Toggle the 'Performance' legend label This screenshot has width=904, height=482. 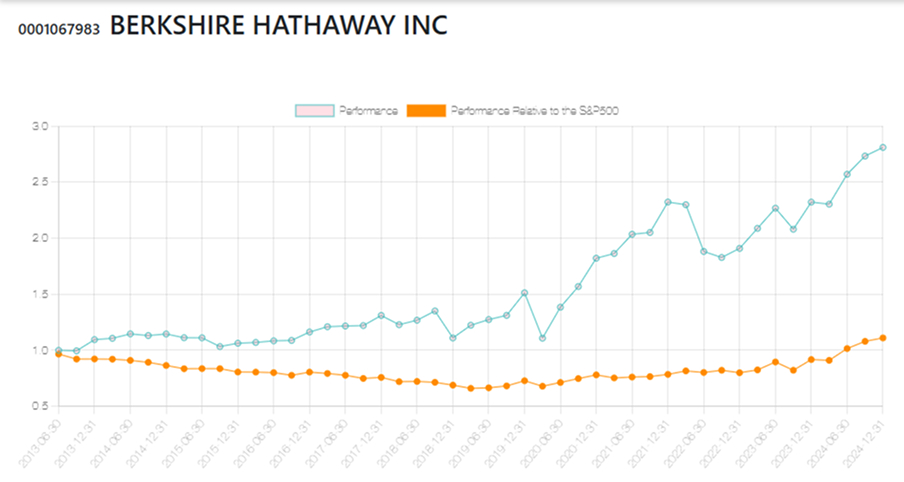click(368, 111)
